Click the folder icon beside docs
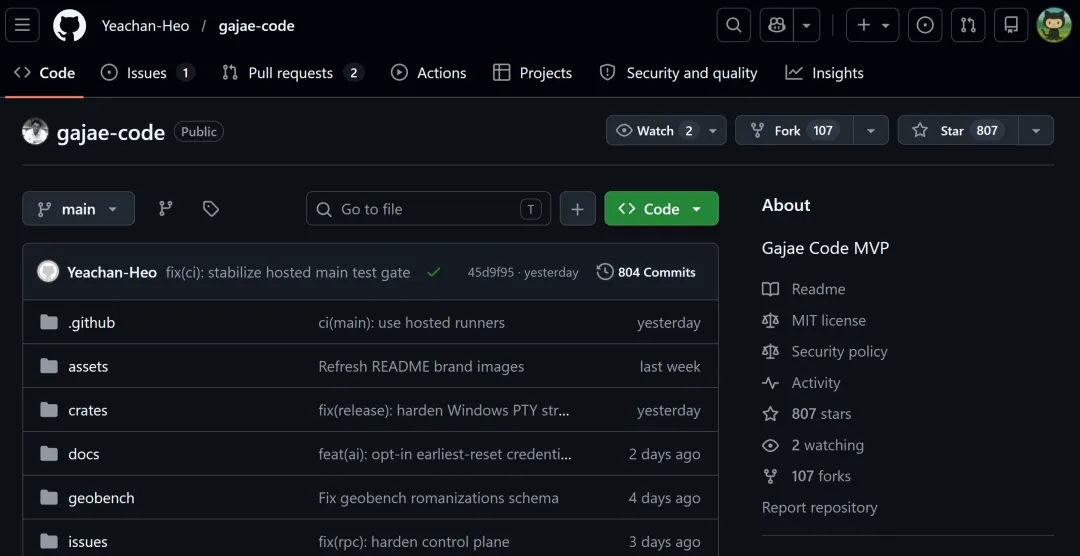The height and width of the screenshot is (556, 1080). pos(49,453)
